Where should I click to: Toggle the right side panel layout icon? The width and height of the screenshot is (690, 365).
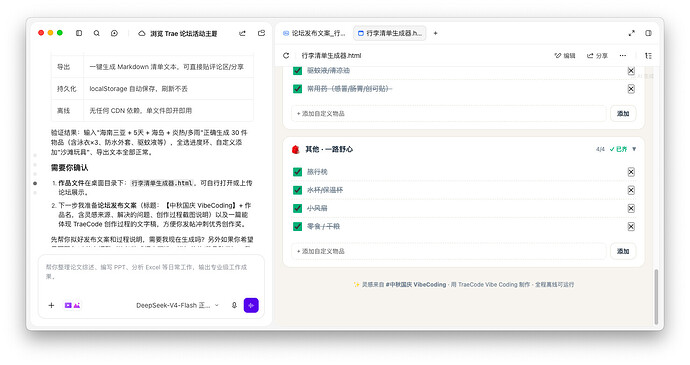coord(648,33)
